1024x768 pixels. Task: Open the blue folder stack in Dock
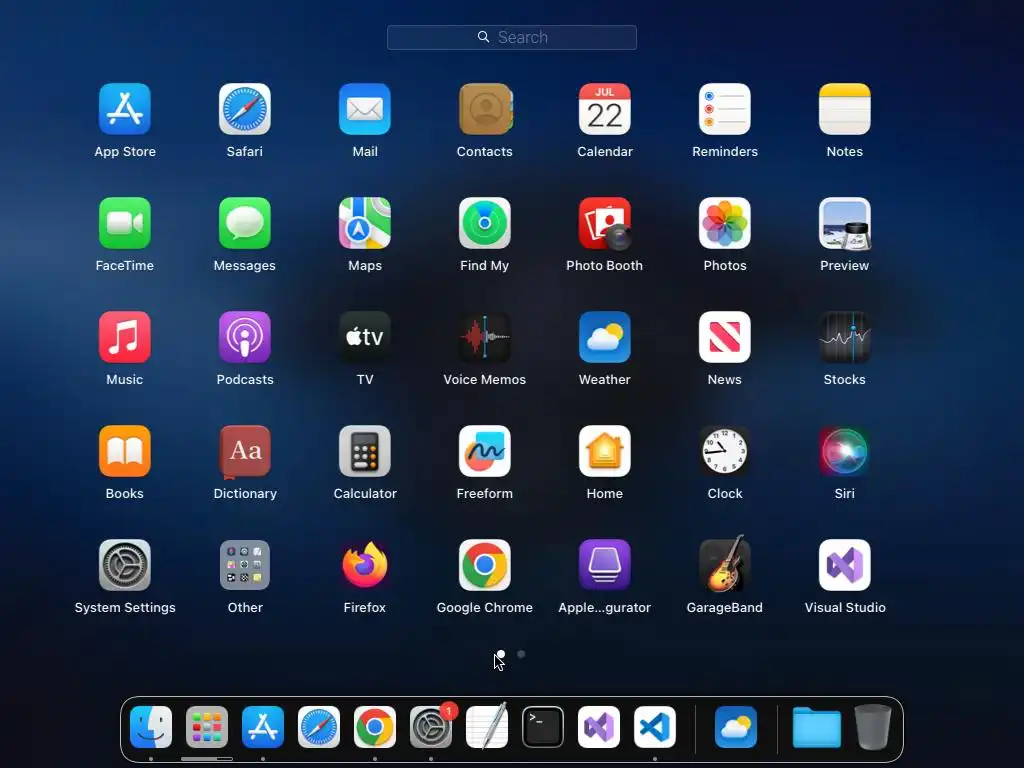click(816, 728)
